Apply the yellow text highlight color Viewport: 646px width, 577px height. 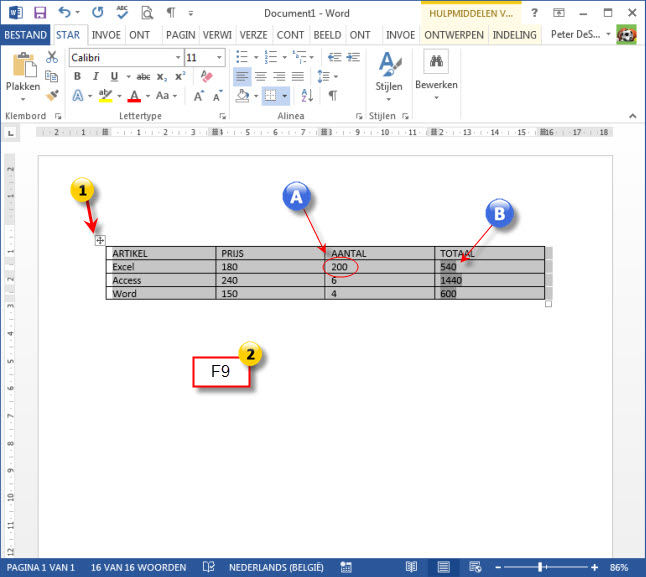[105, 96]
